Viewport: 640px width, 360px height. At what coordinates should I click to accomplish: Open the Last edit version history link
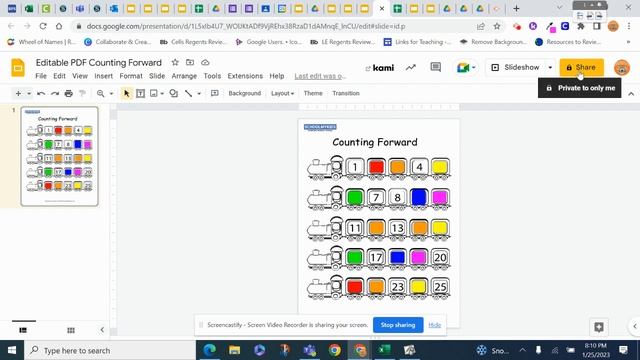(320, 76)
